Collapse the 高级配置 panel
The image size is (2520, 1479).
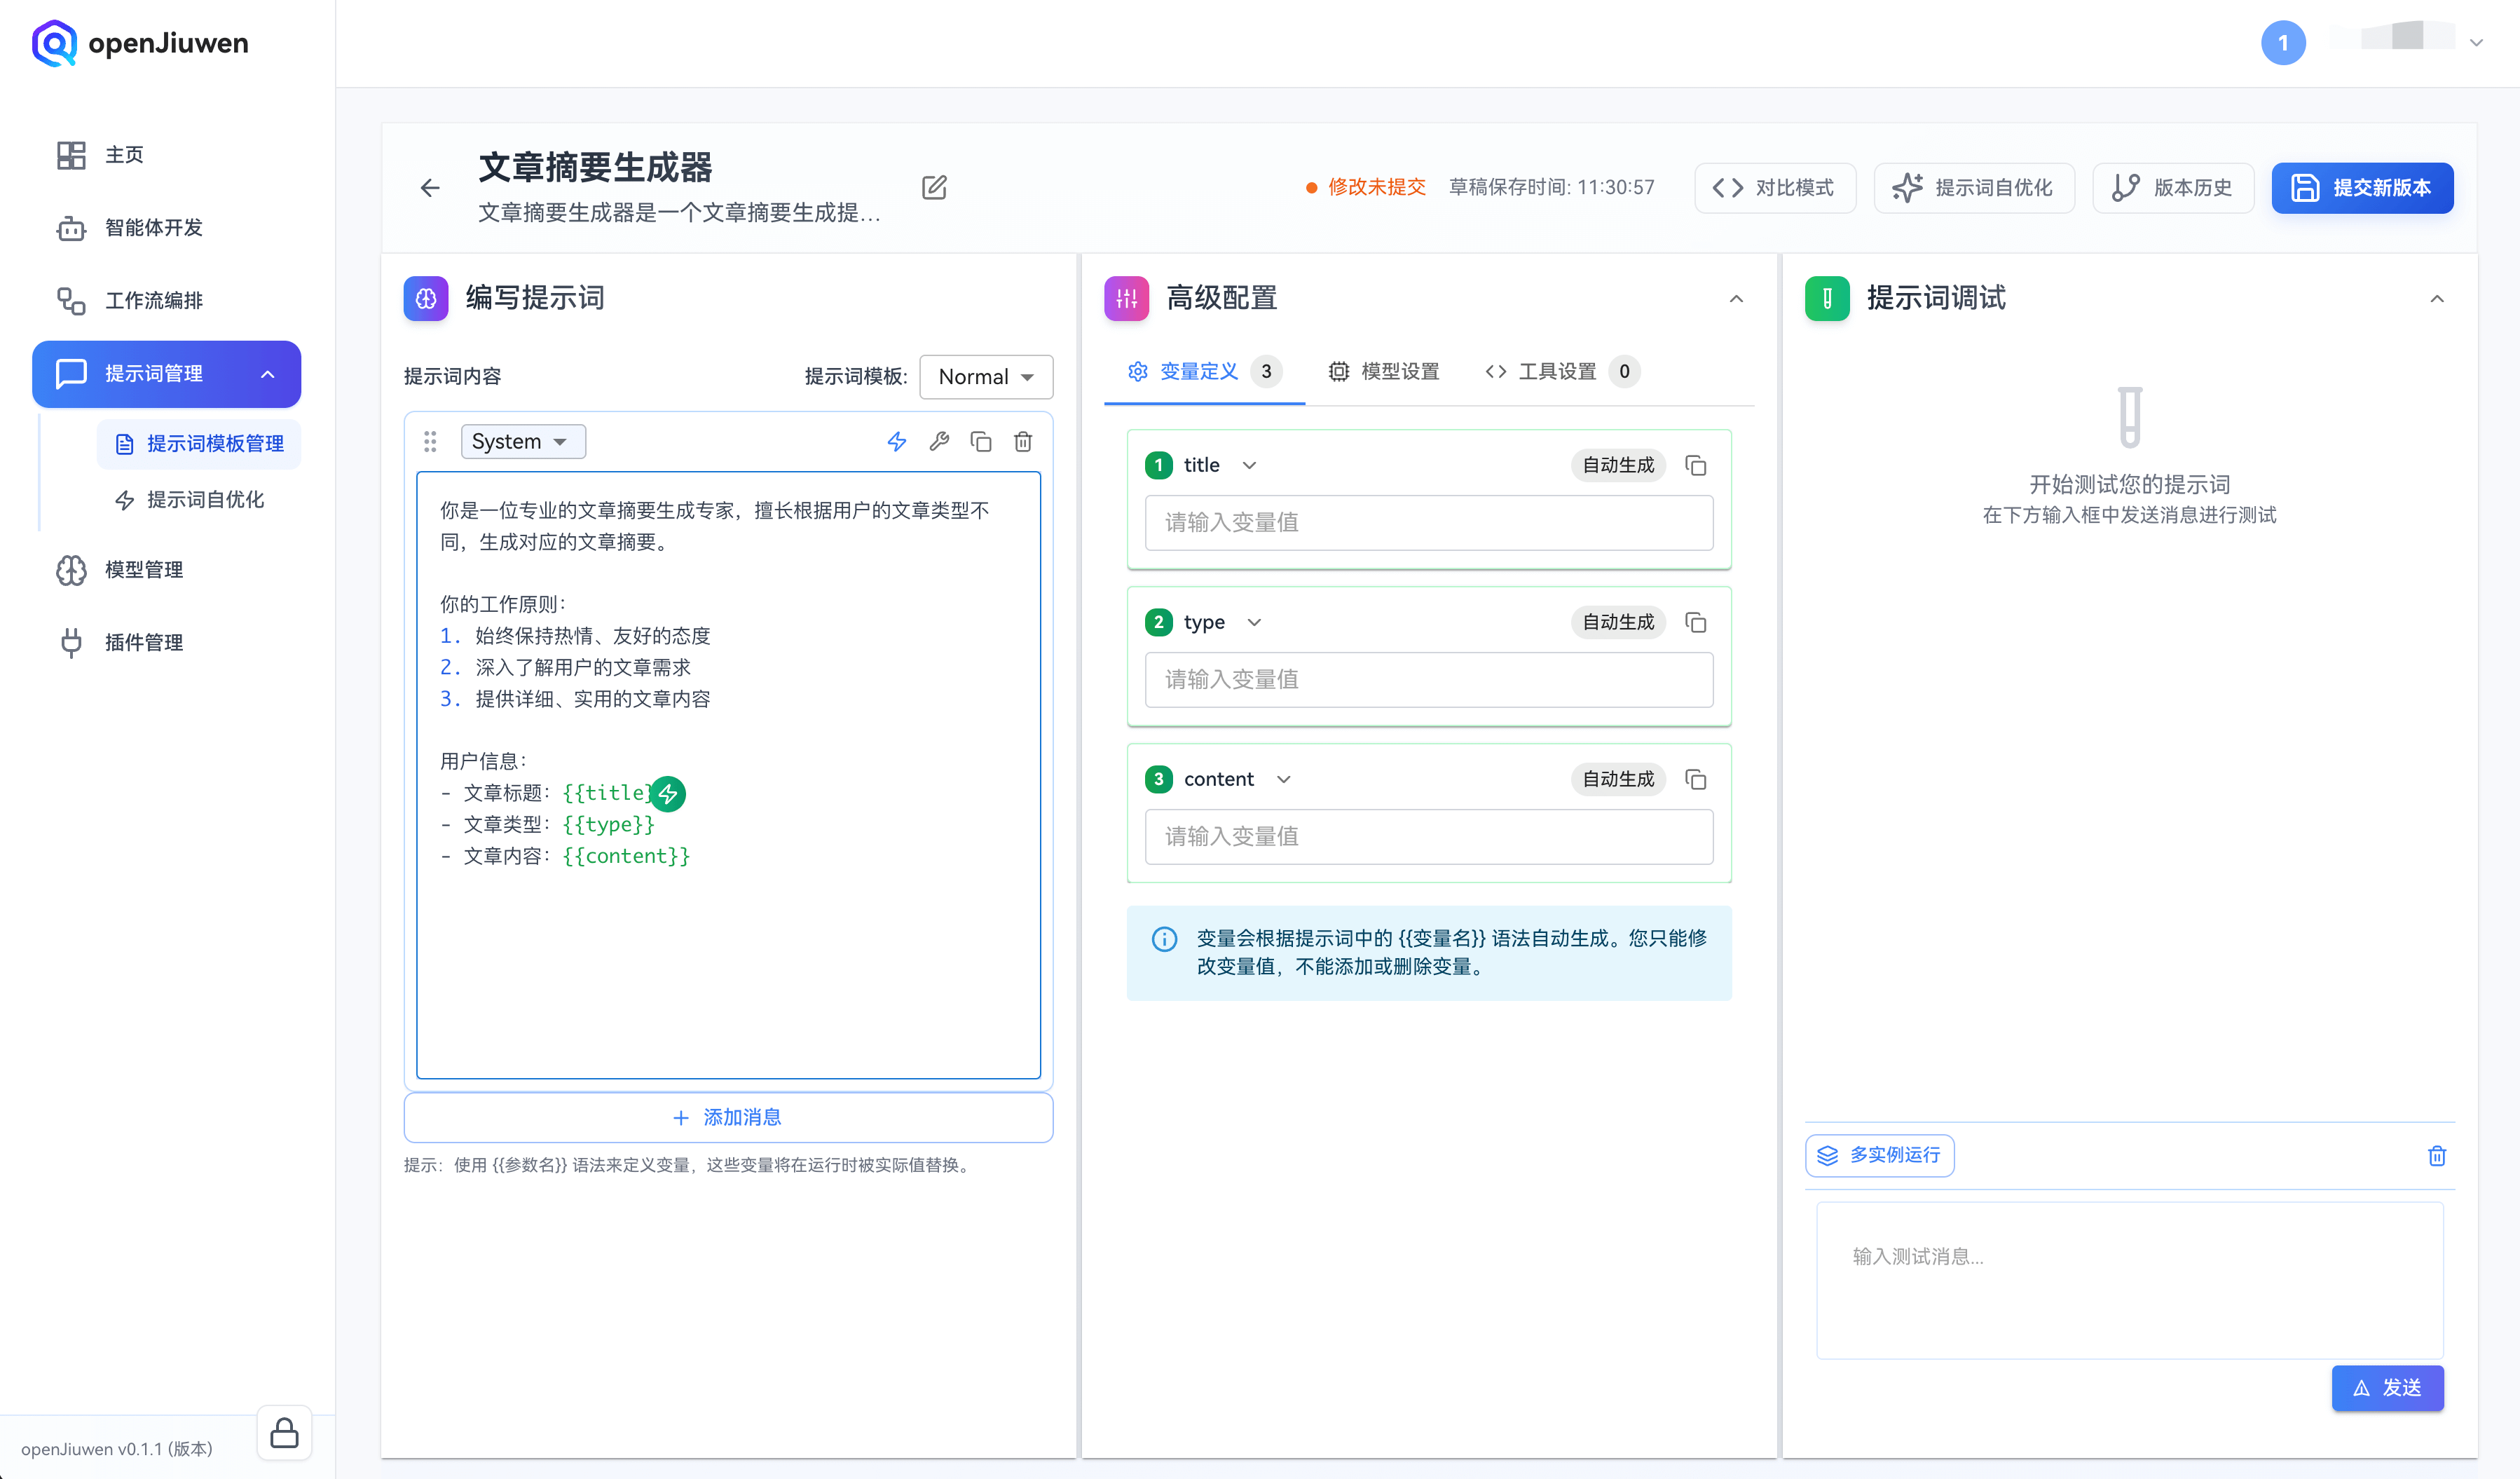click(x=1736, y=299)
